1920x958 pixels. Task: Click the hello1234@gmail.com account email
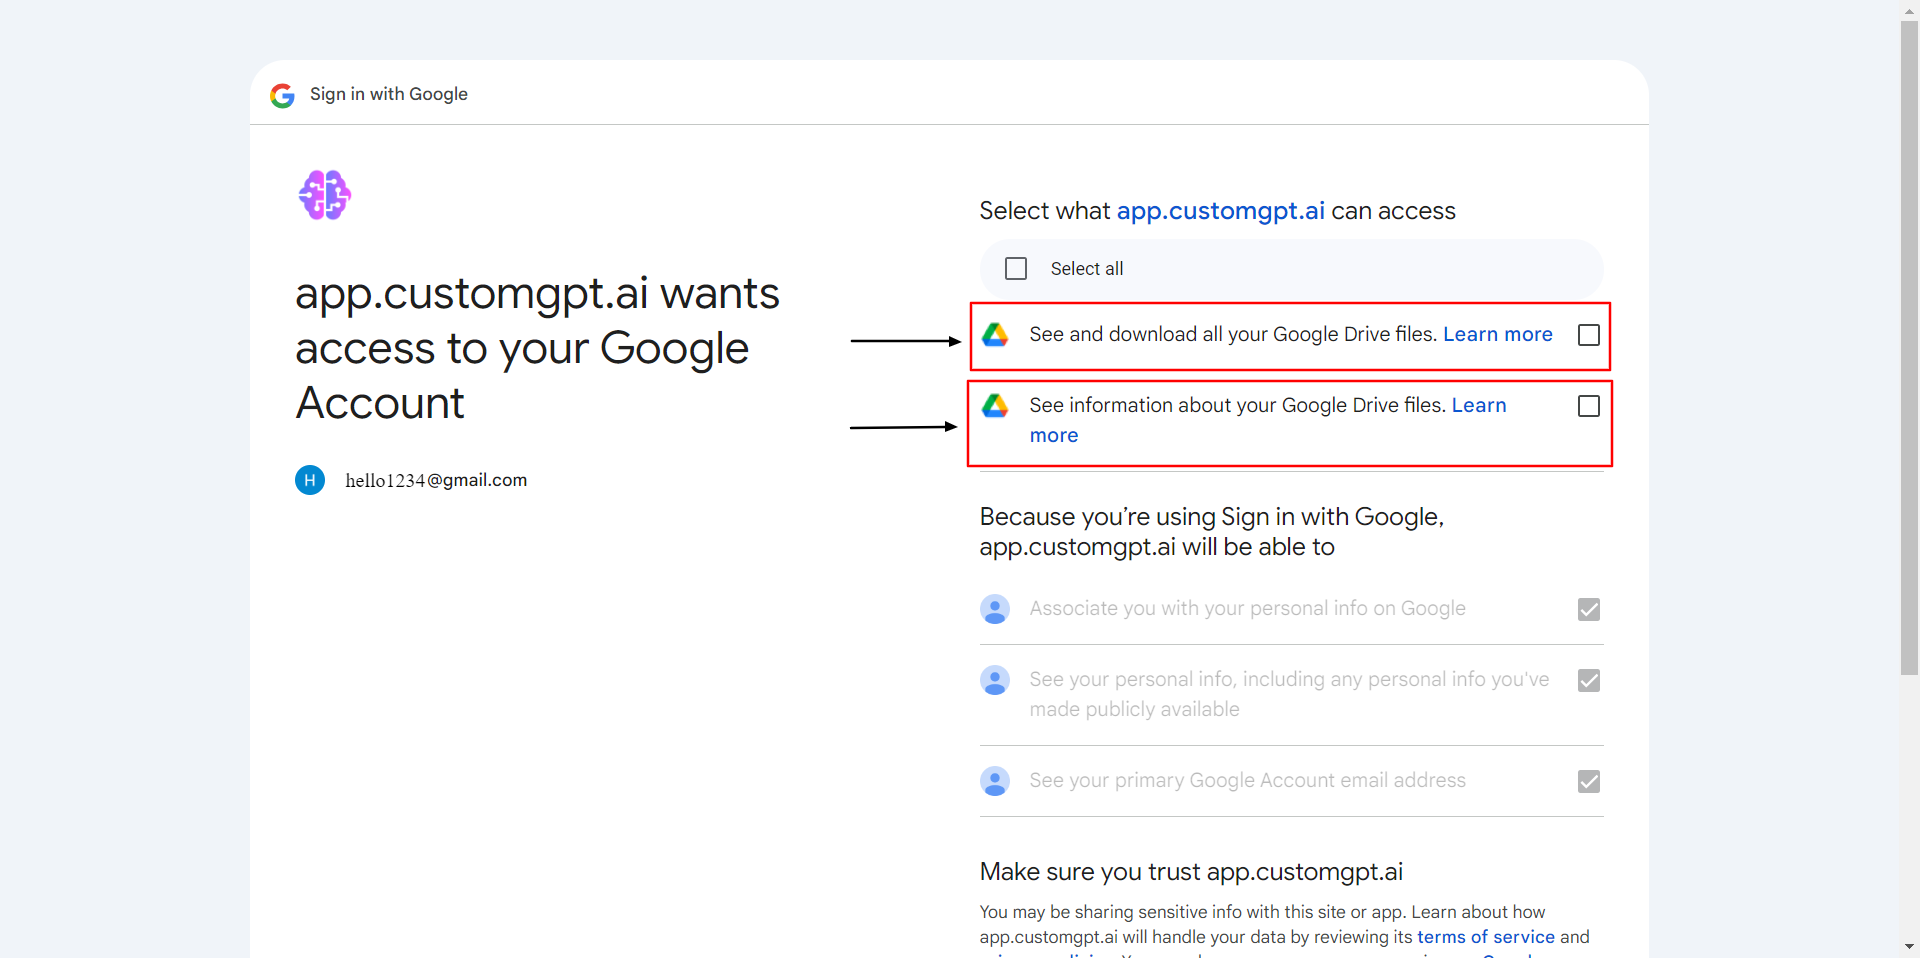click(x=436, y=480)
